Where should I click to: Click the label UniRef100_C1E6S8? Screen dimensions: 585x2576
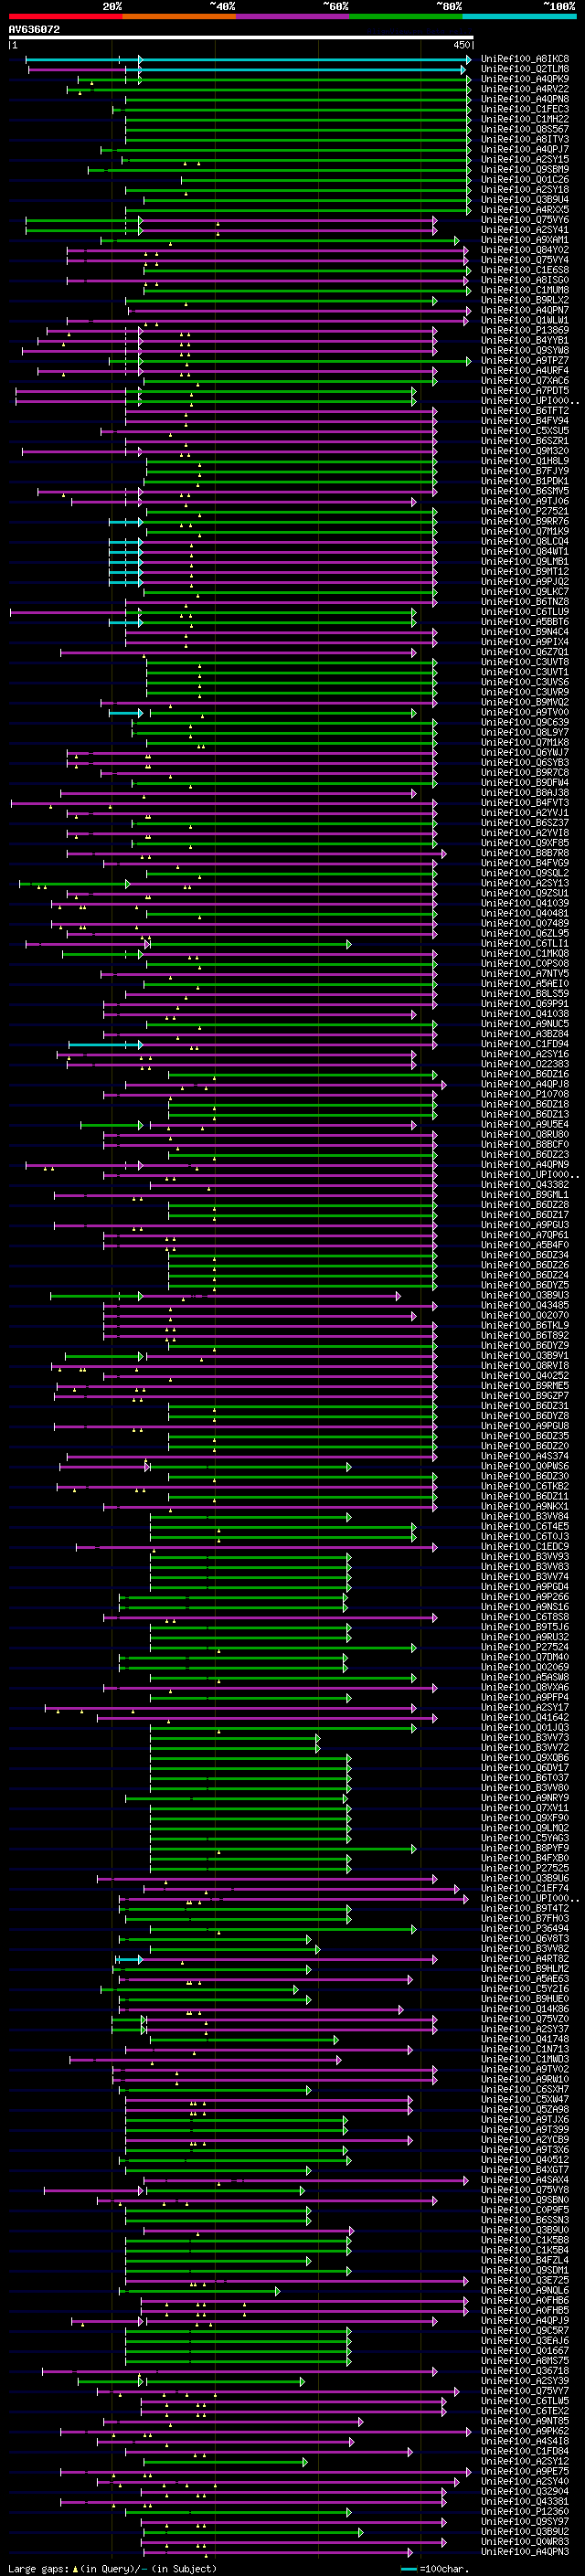tap(525, 270)
